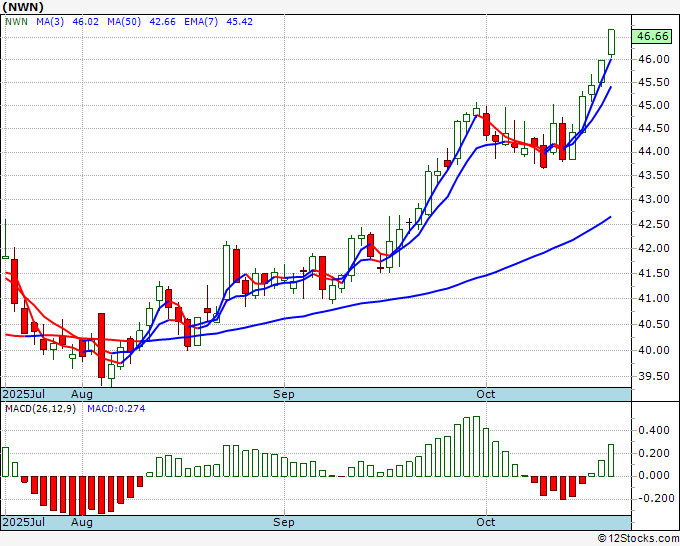The image size is (680, 546).
Task: Click the 0.000 MACD axis label
Action: point(654,476)
